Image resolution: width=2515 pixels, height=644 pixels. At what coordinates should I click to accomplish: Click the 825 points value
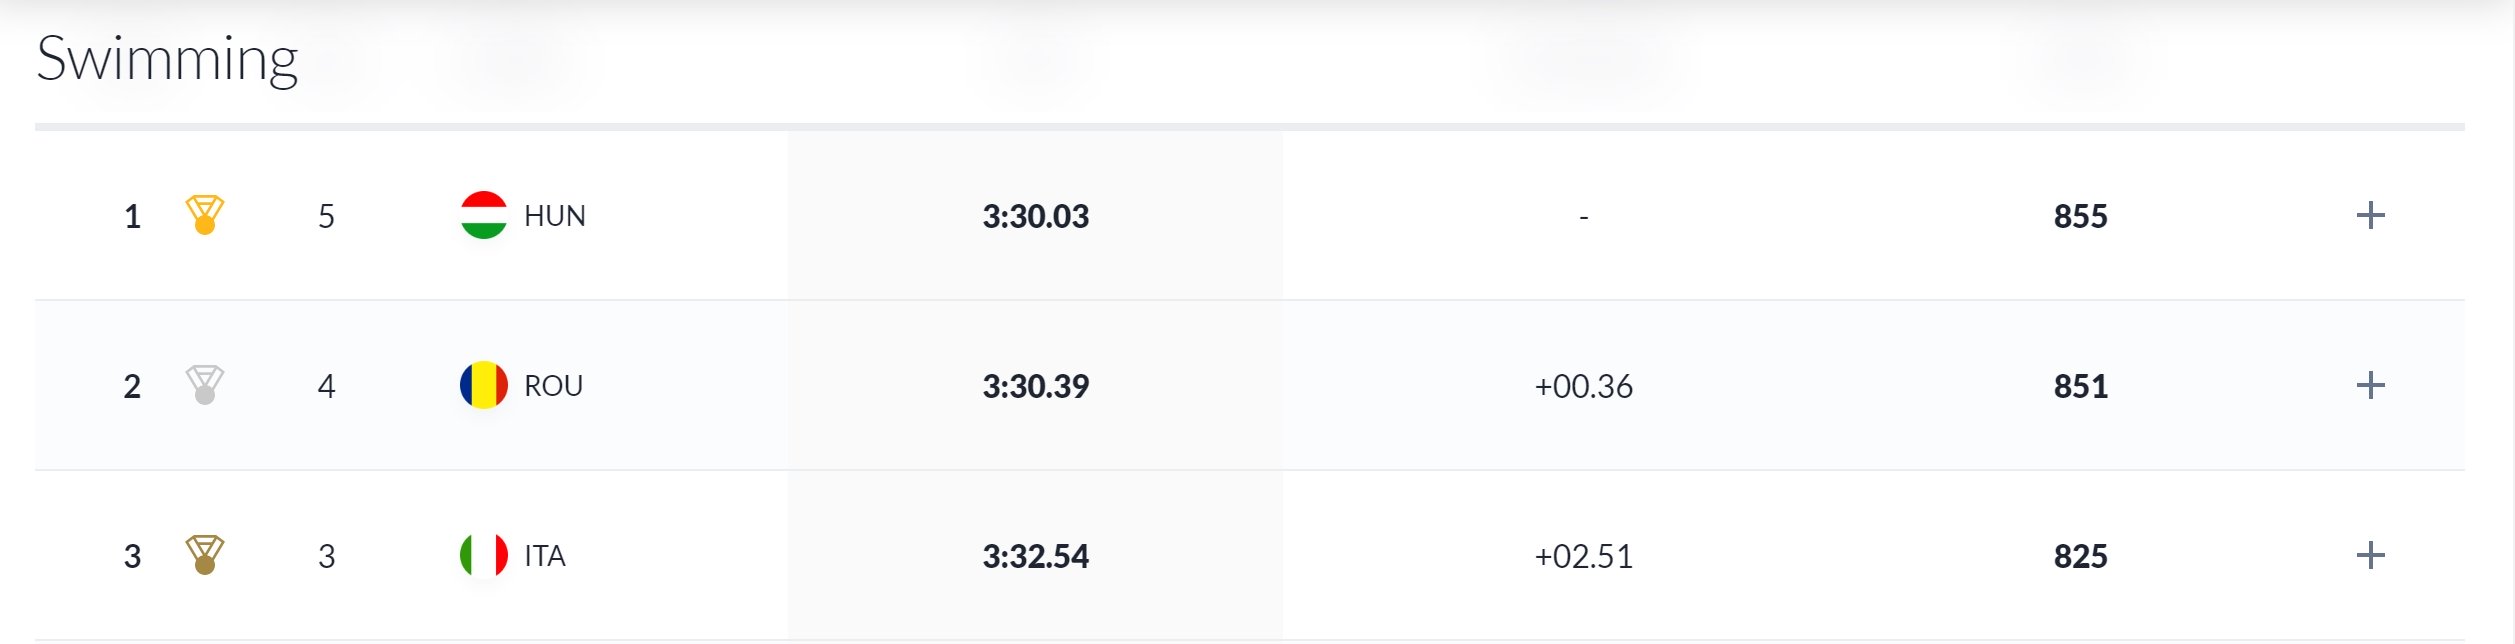coord(2080,556)
